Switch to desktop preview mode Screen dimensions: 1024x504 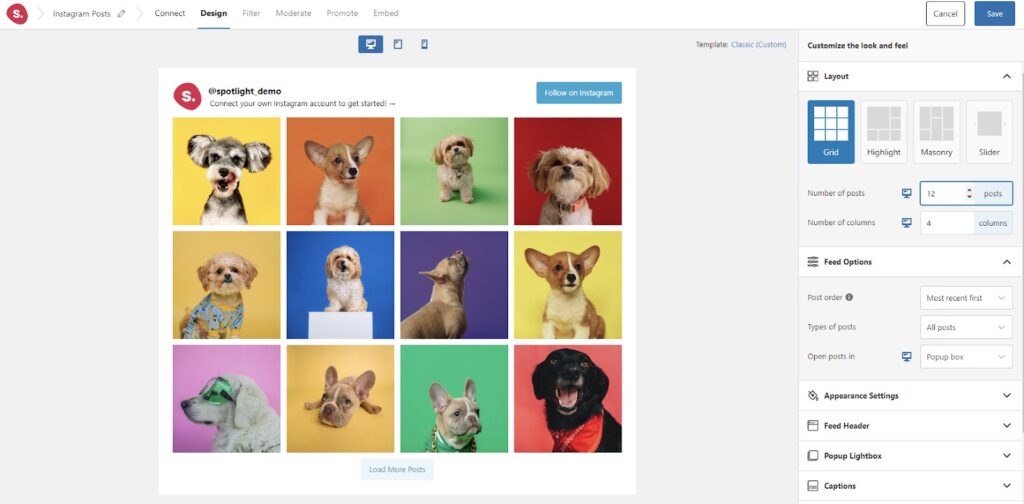pos(370,44)
